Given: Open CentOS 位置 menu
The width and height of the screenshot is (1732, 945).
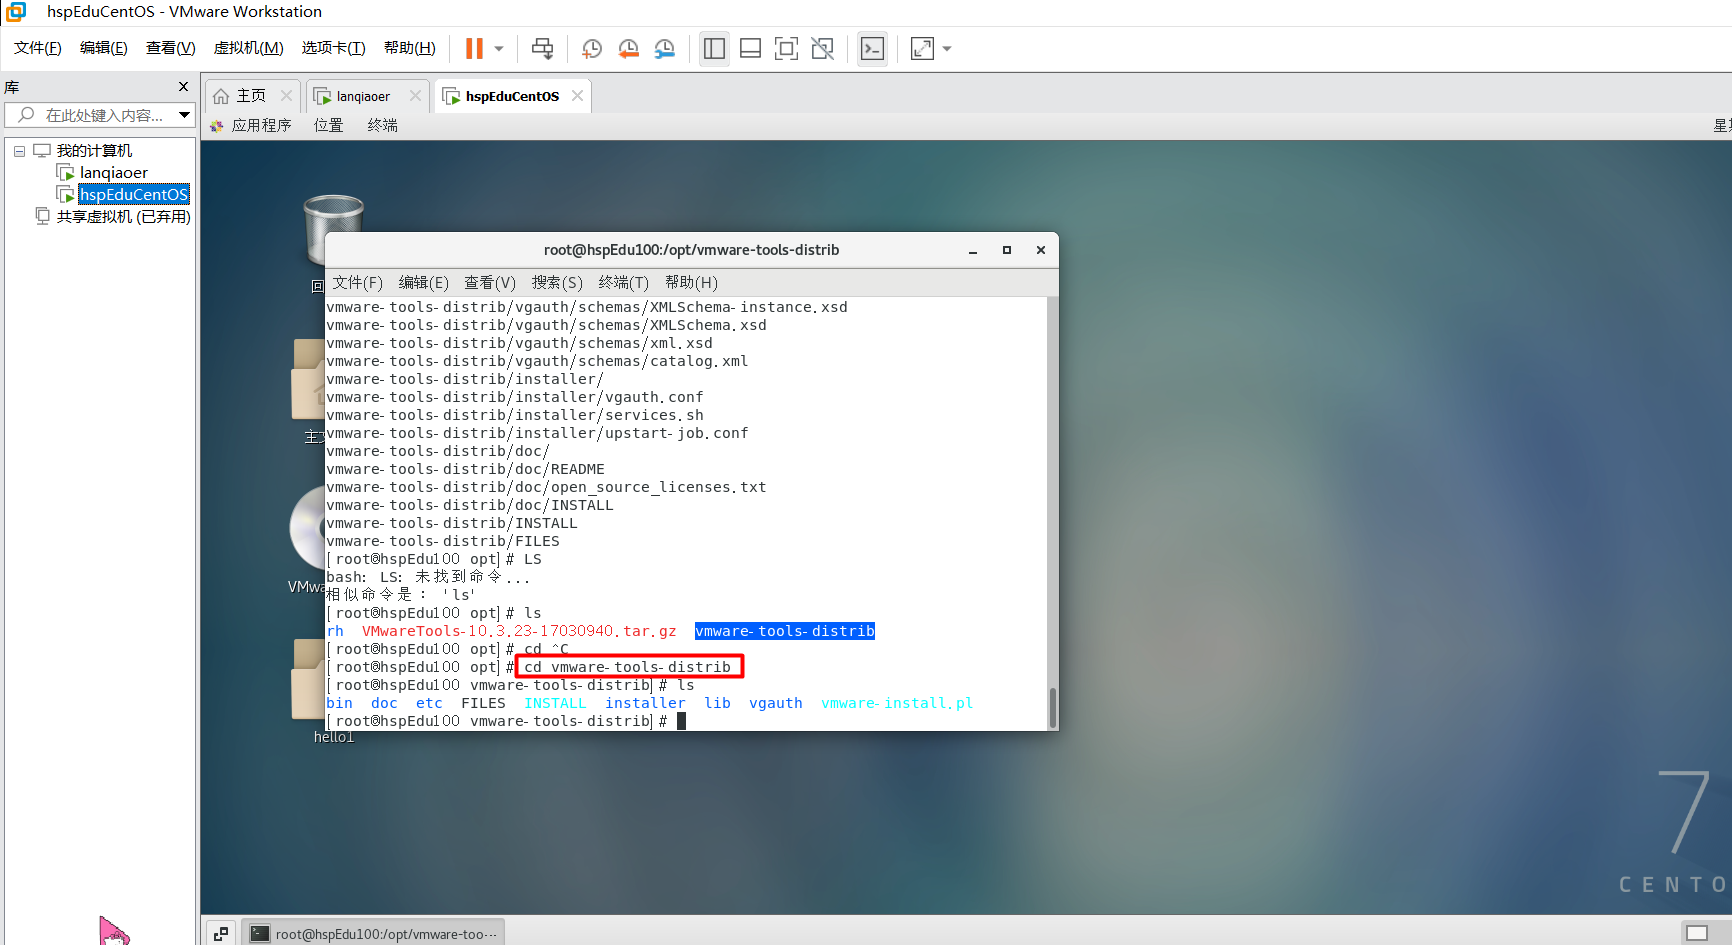Looking at the screenshot, I should (x=328, y=125).
